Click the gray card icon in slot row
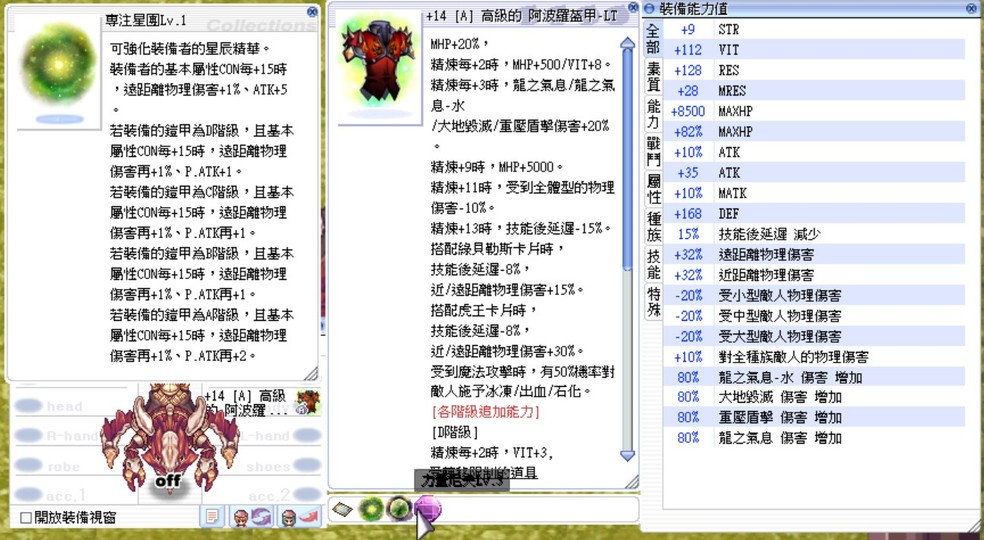The image size is (984, 540). [x=343, y=508]
